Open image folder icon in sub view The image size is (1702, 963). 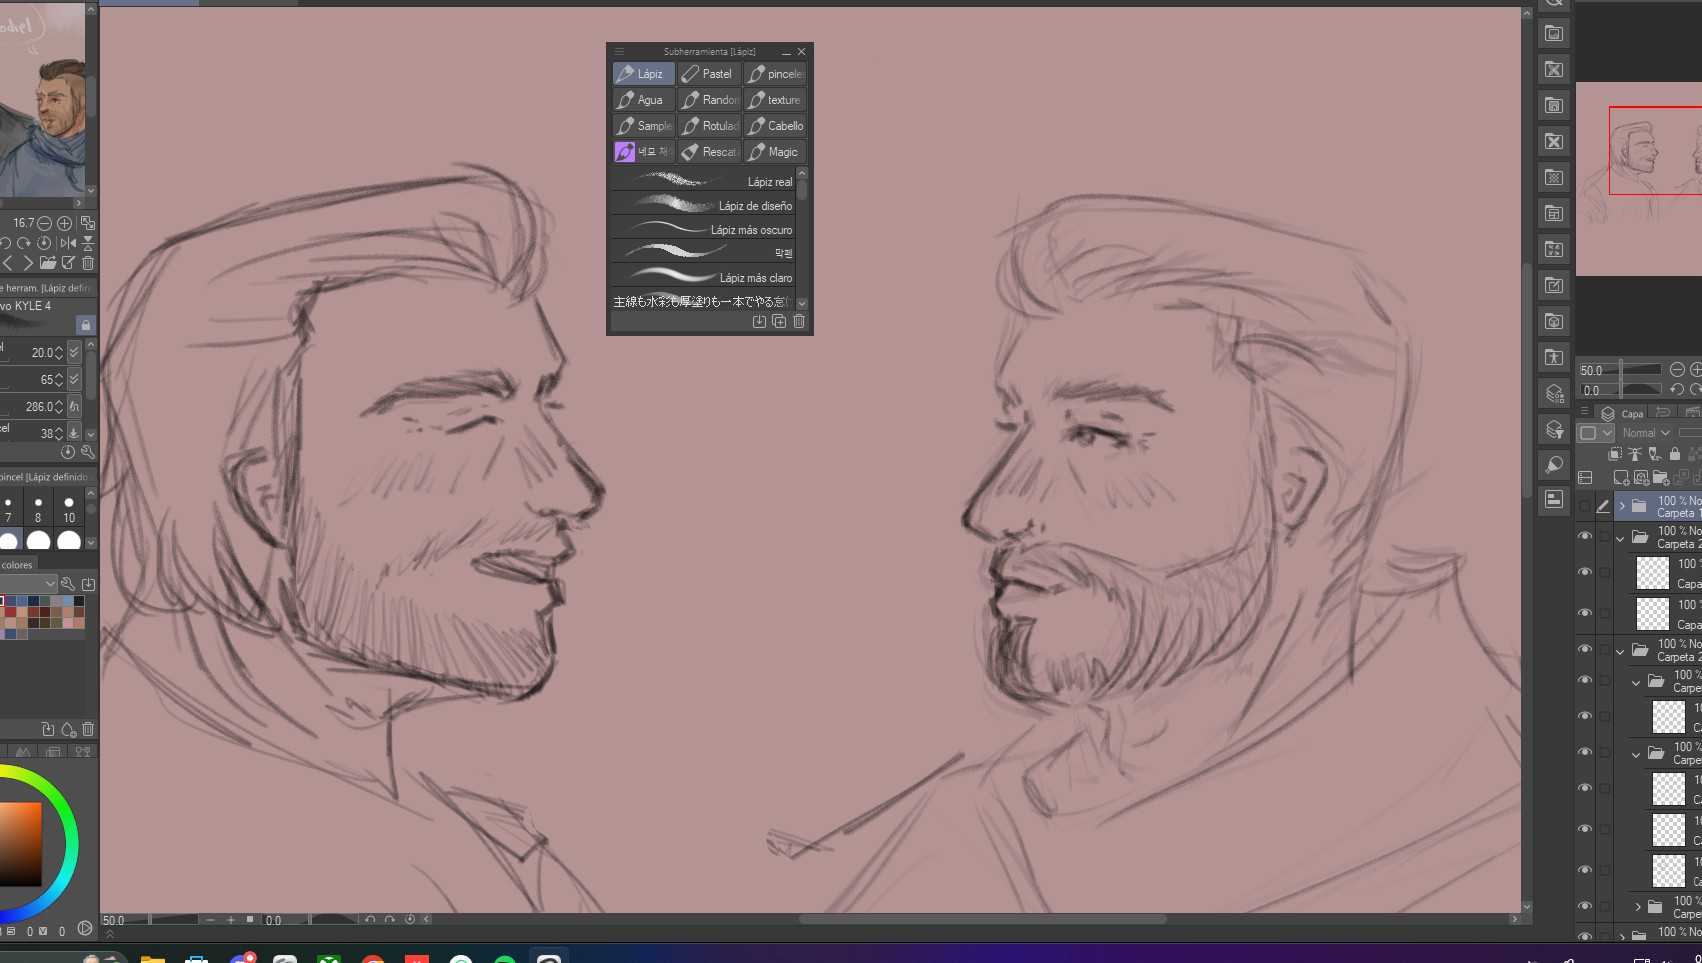[47, 263]
